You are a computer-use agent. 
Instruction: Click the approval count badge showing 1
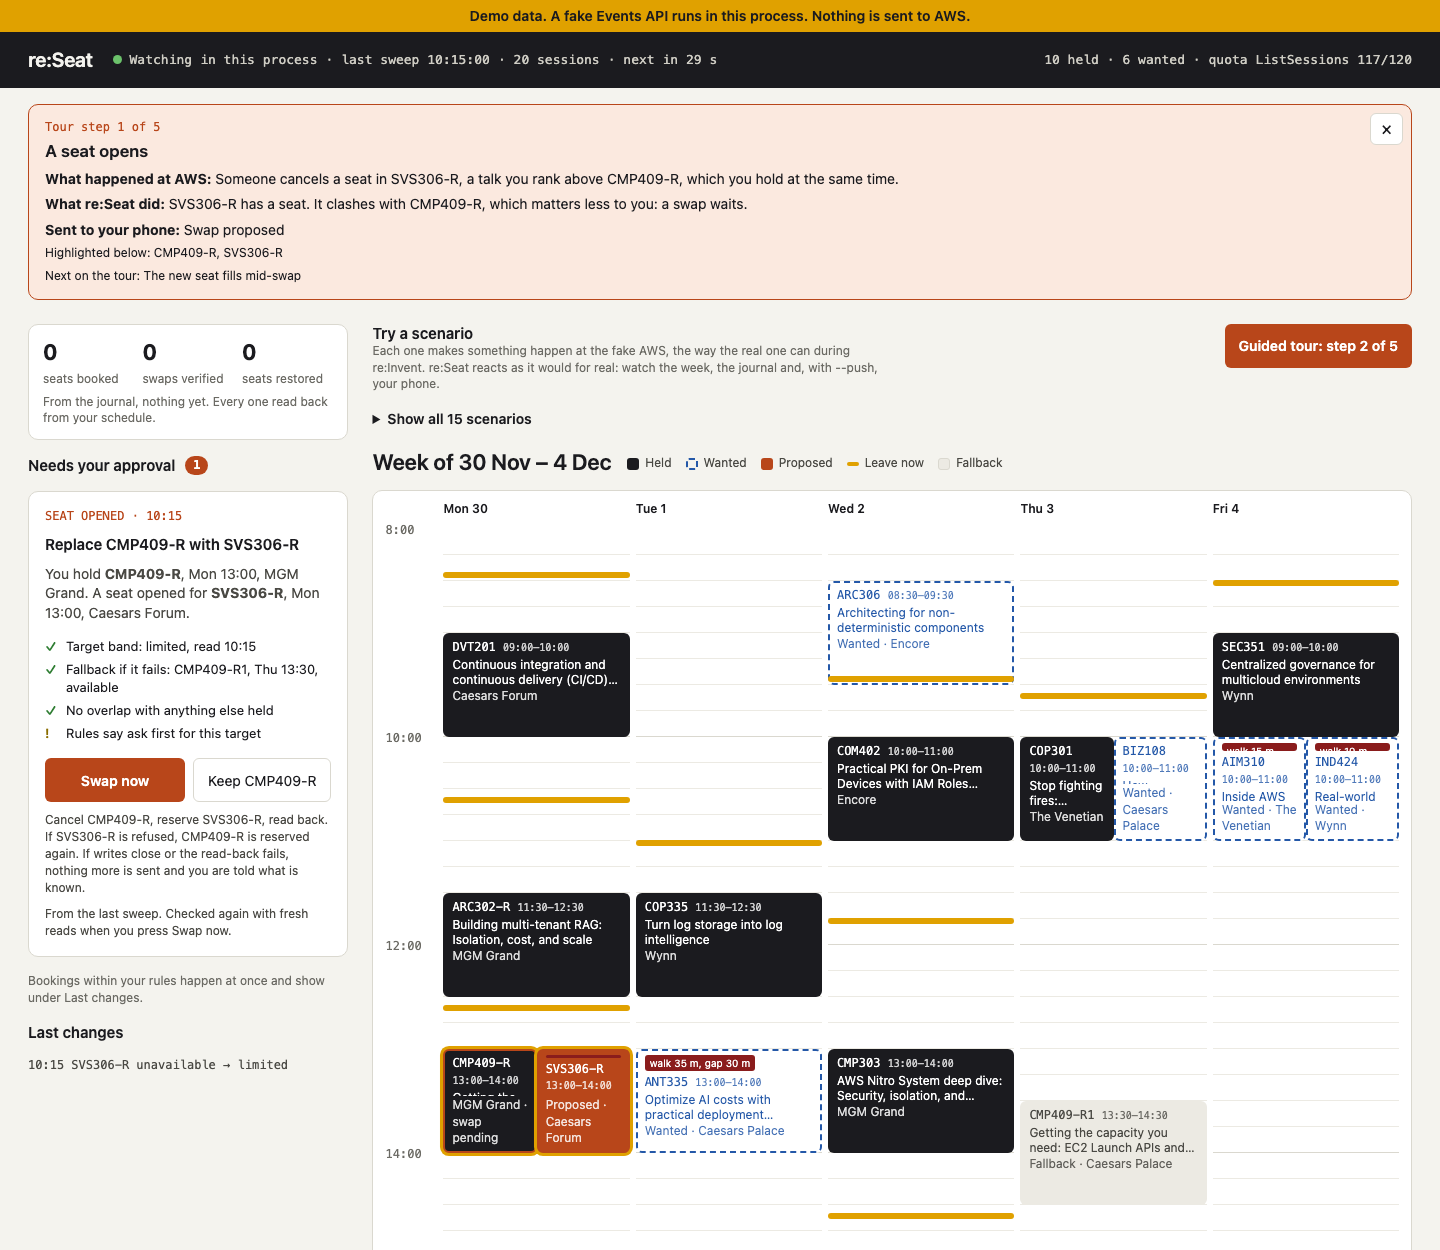click(197, 465)
